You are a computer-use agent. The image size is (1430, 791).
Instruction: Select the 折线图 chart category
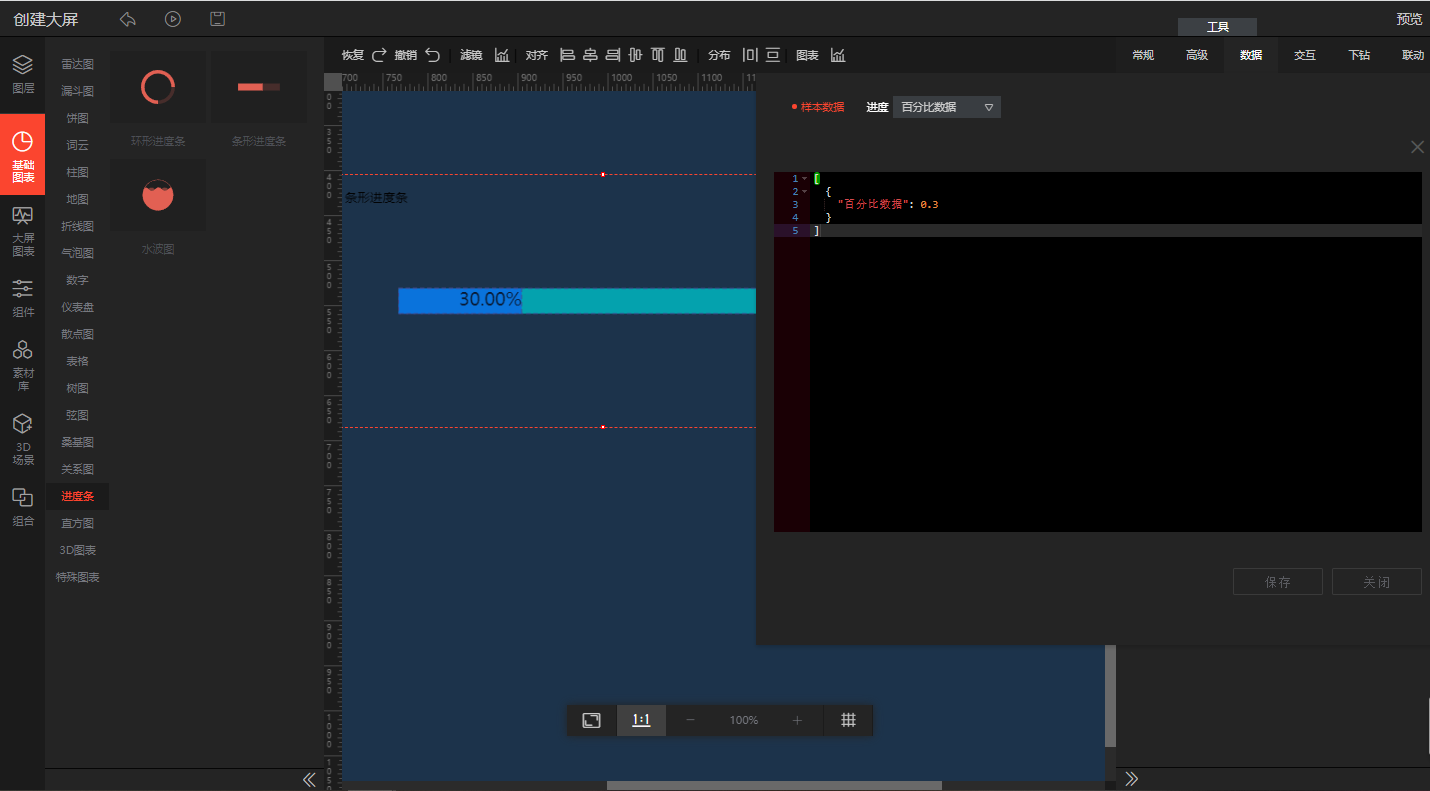pos(78,226)
